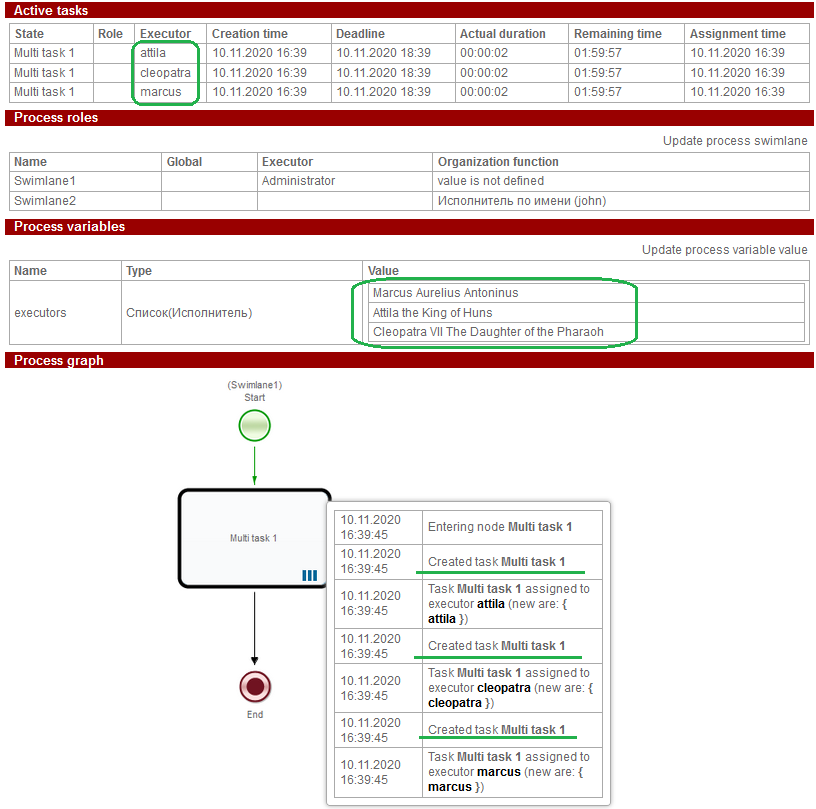Collapse the Active tasks section header
Screen dimensions: 816x809
click(x=51, y=11)
